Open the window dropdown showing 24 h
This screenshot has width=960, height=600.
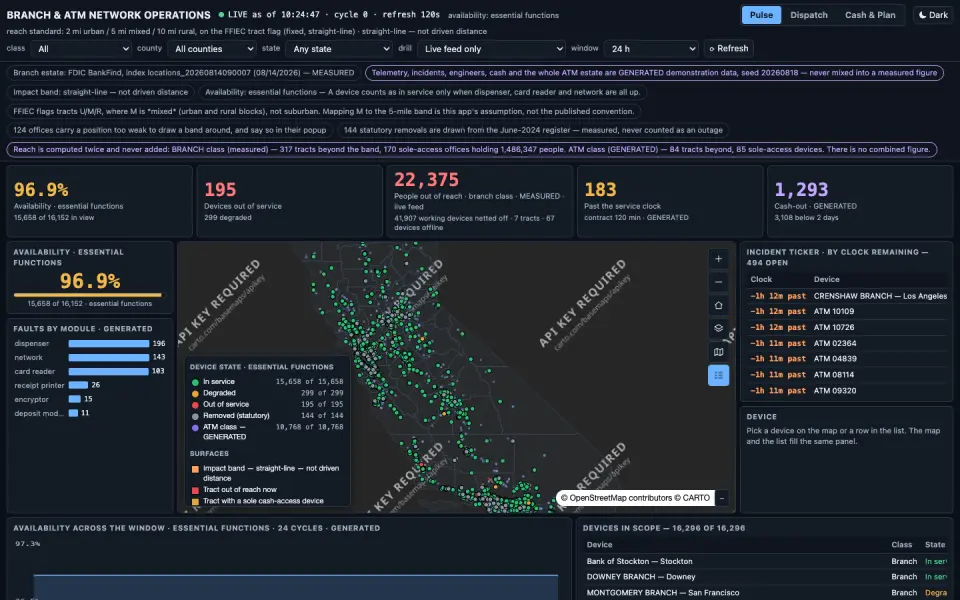click(x=651, y=48)
